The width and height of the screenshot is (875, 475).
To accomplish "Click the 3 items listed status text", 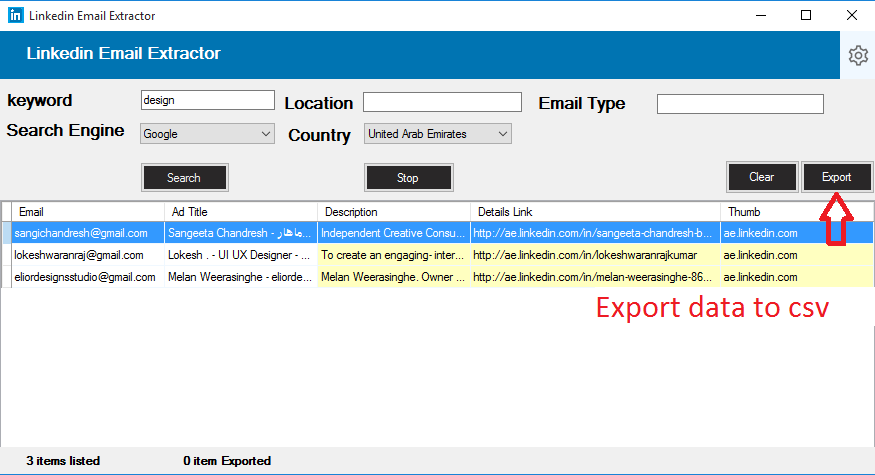I will coord(63,461).
